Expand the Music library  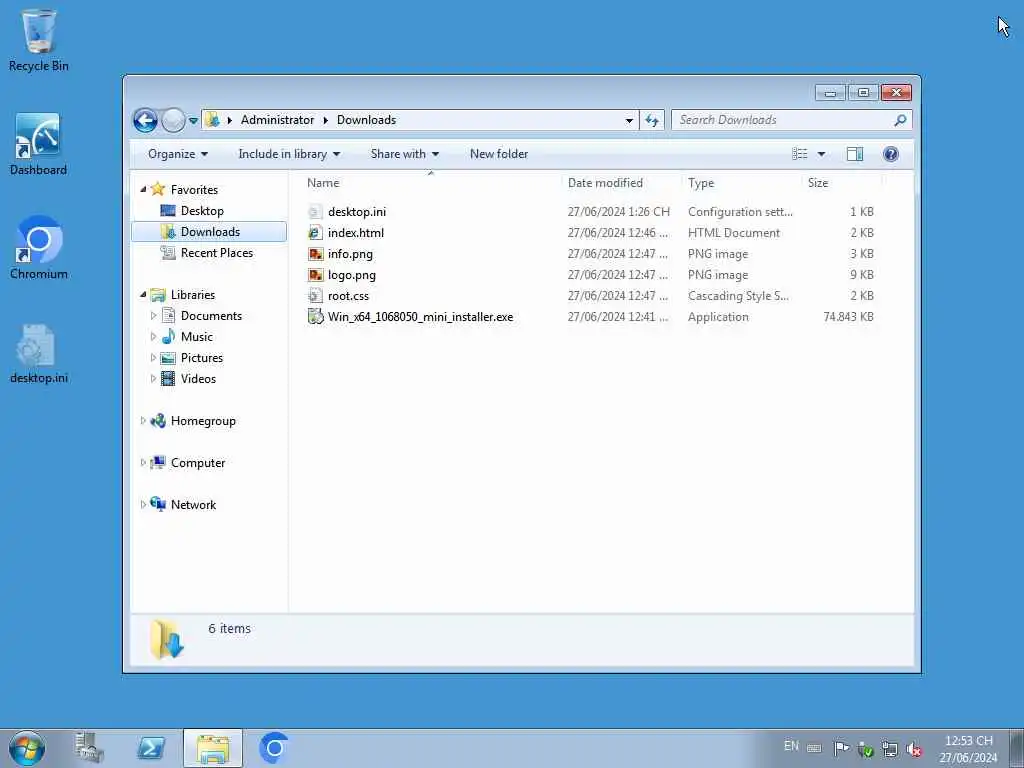[x=153, y=337]
